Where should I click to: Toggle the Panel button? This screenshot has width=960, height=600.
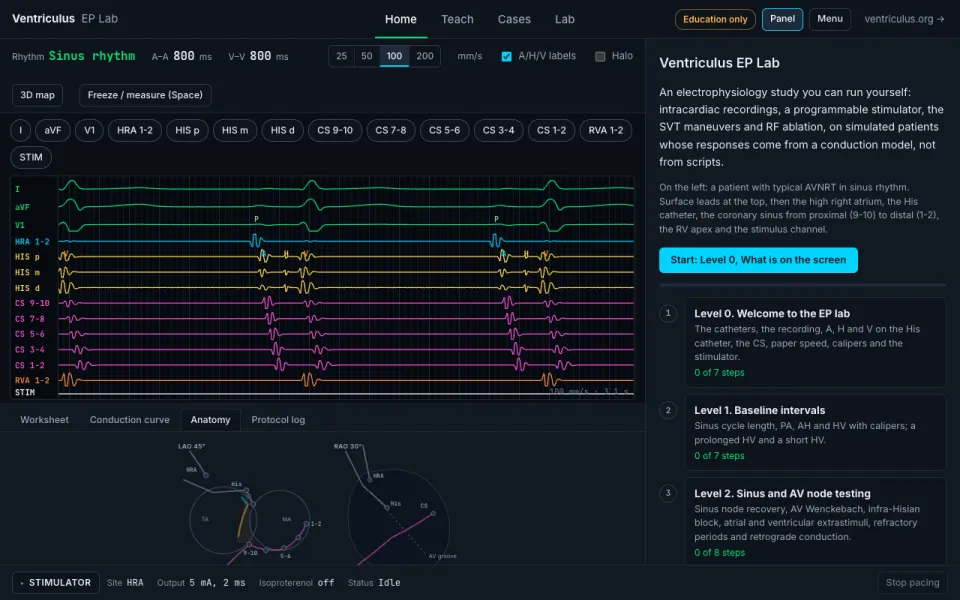click(782, 19)
